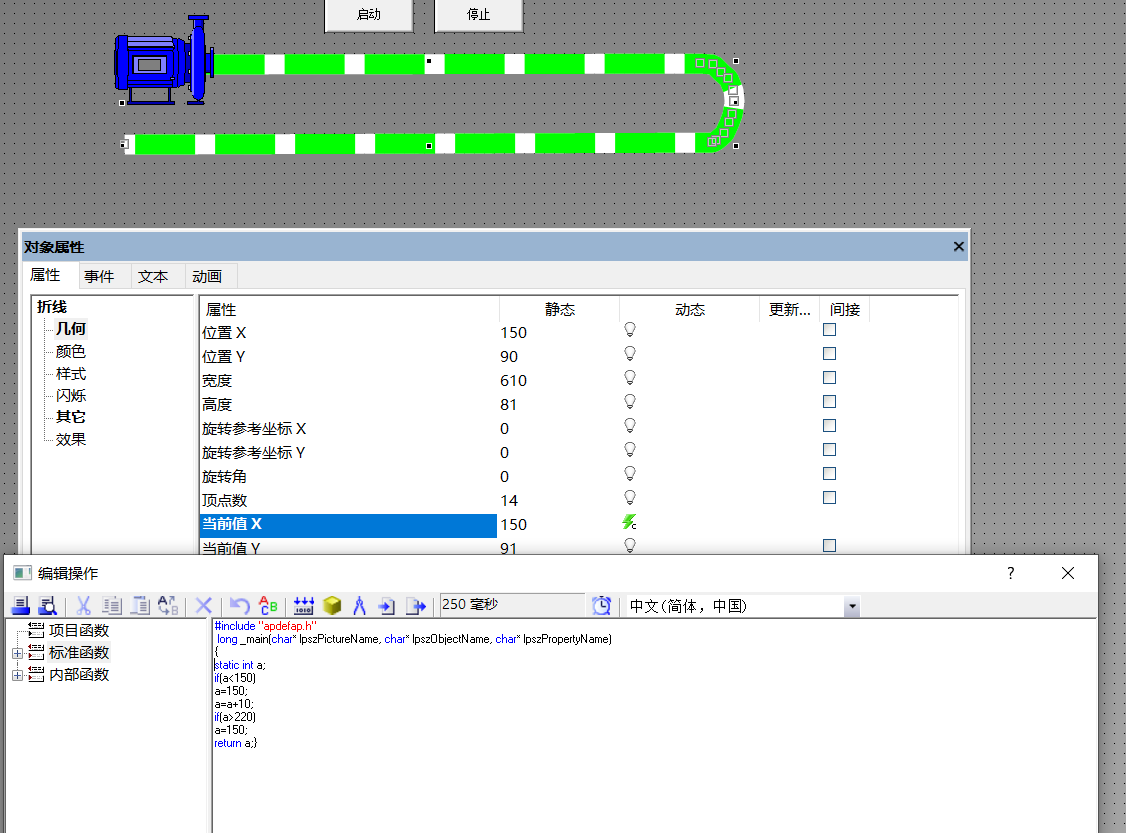Expand the 标准函数 tree node
Screen dimensions: 1126x833
pos(17,653)
